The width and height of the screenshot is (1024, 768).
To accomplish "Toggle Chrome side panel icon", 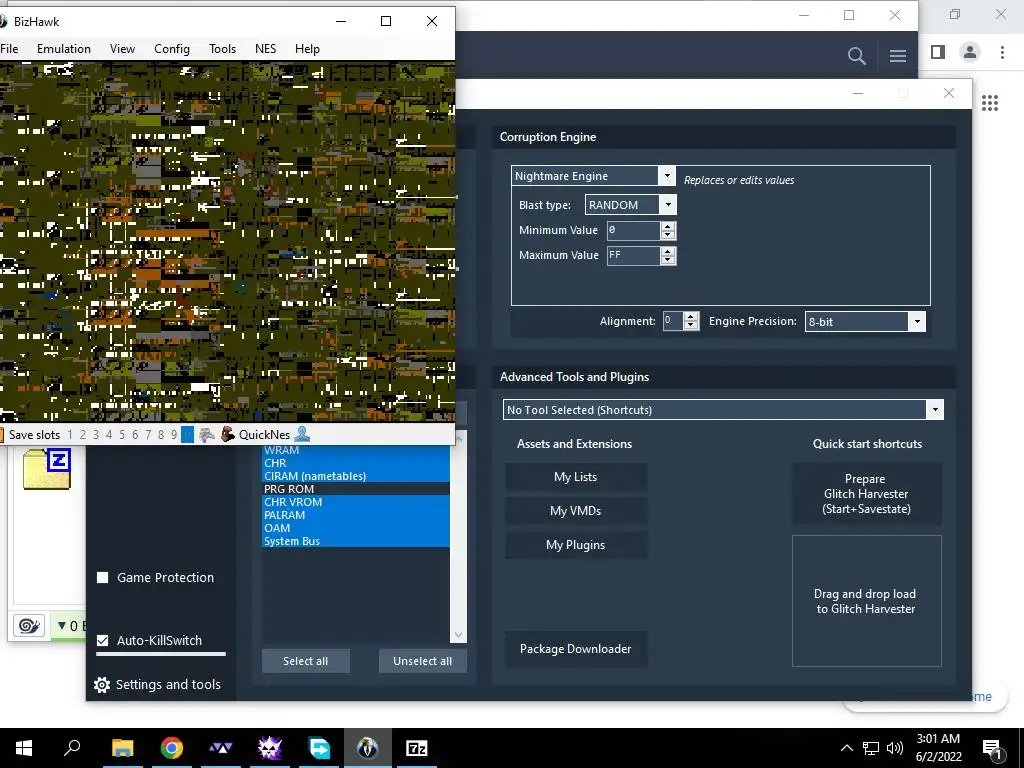I will tap(938, 52).
